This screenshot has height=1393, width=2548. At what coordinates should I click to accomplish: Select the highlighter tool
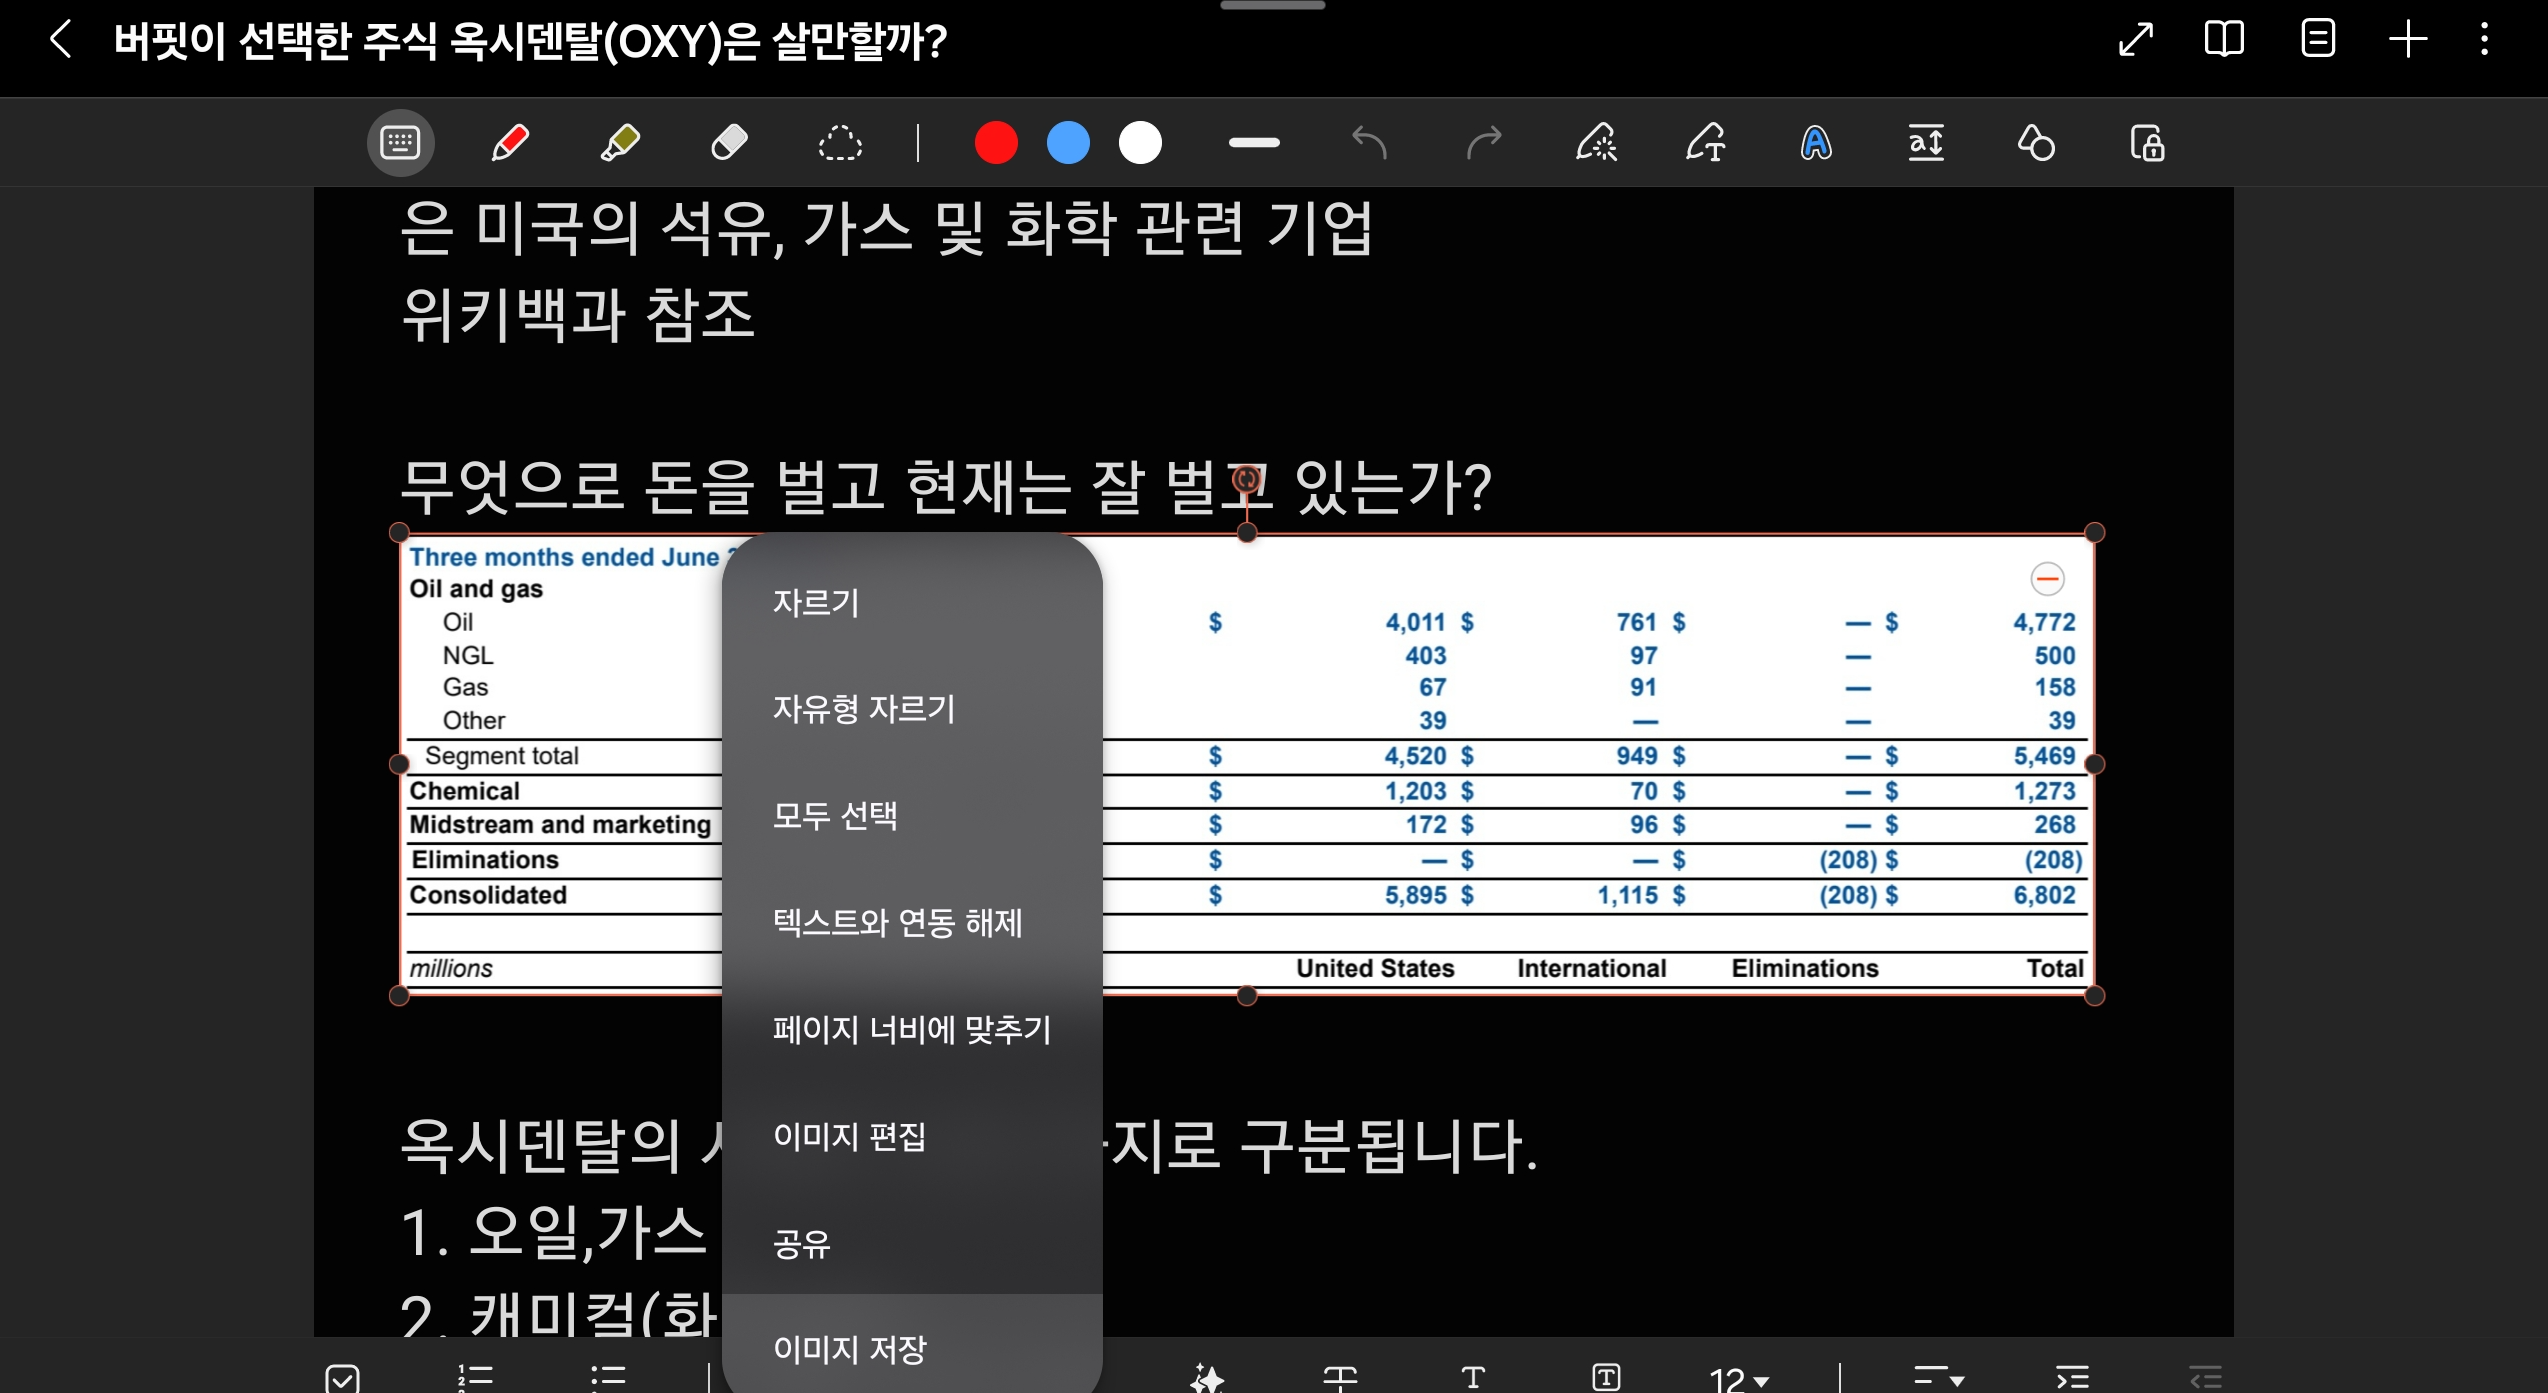point(620,143)
